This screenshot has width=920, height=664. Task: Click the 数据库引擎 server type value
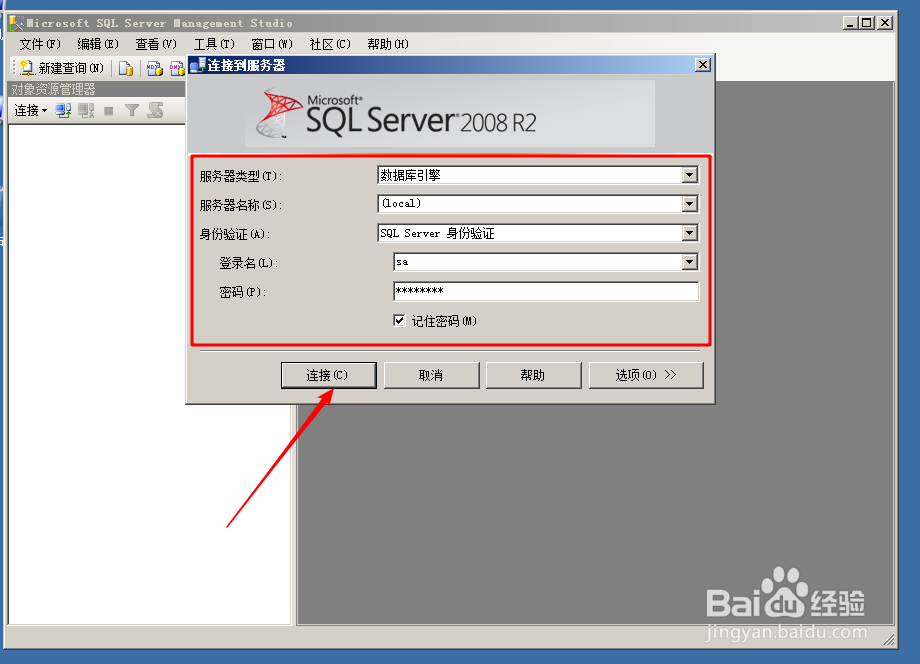(411, 175)
